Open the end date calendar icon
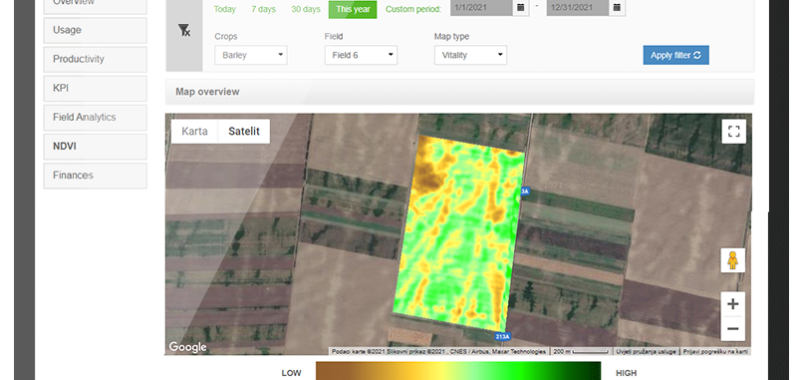The height and width of the screenshot is (380, 800). click(616, 7)
